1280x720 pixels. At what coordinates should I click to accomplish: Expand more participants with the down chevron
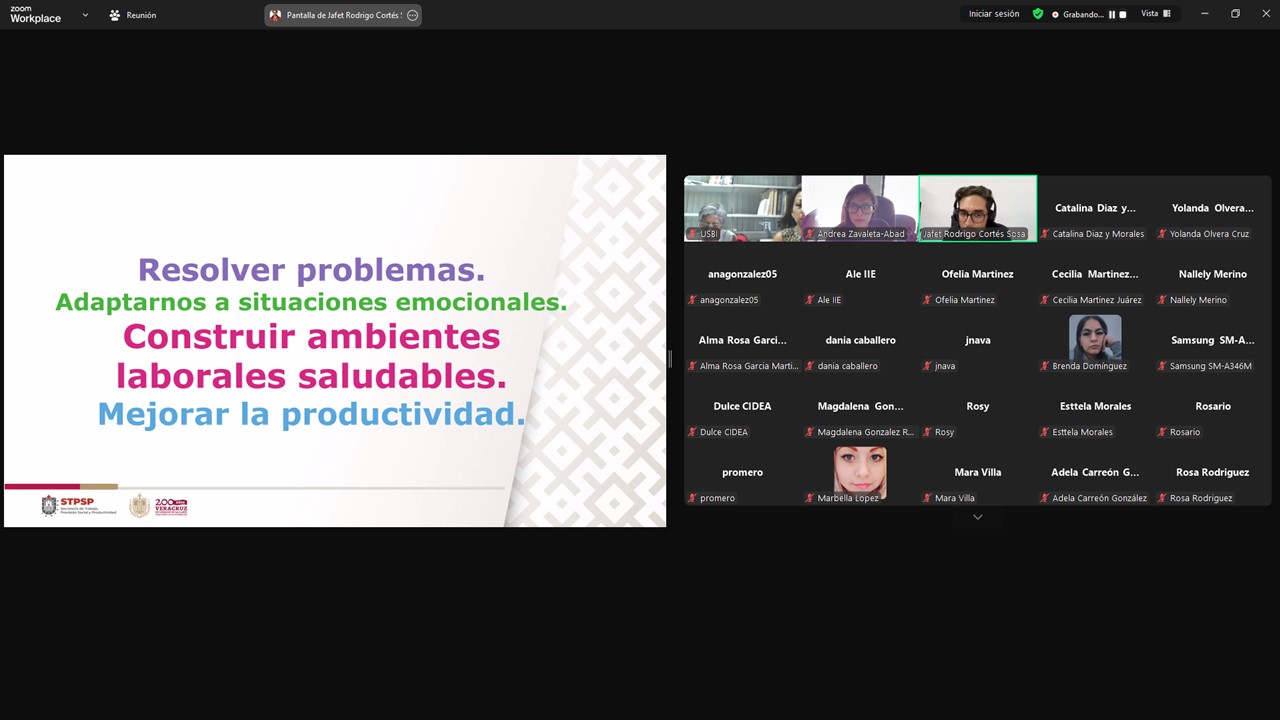pos(977,517)
